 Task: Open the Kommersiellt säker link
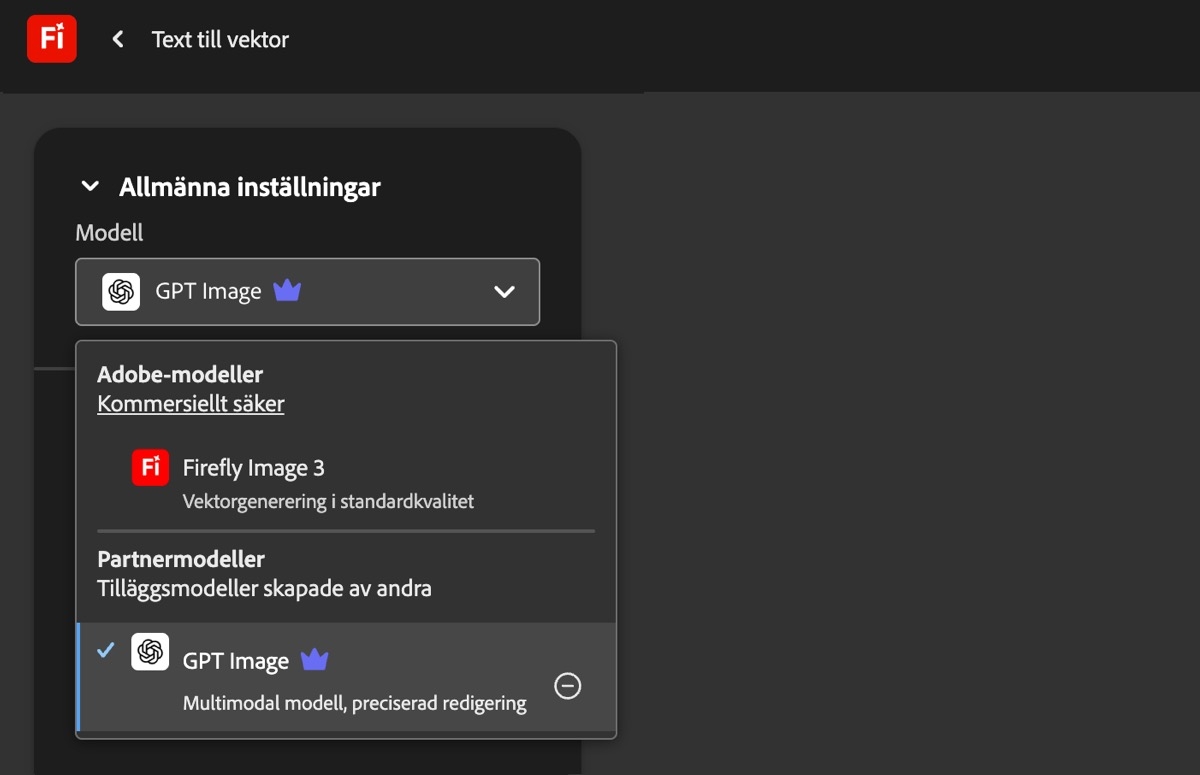[x=190, y=404]
